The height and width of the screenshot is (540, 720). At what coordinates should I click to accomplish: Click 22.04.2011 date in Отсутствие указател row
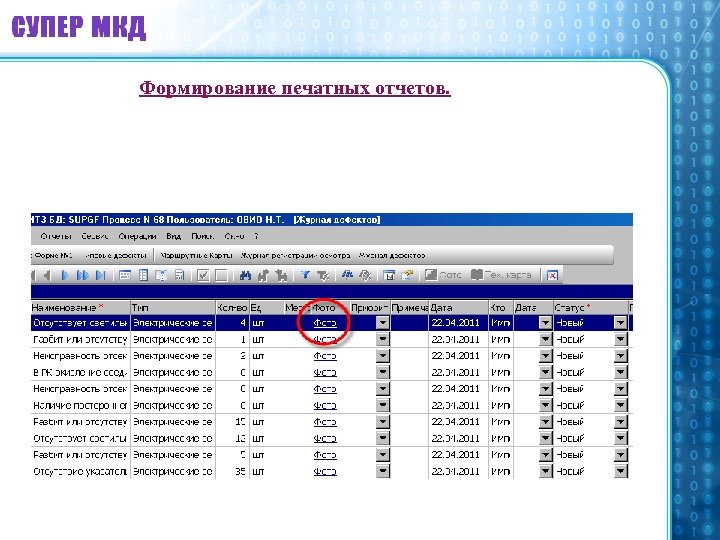(456, 472)
